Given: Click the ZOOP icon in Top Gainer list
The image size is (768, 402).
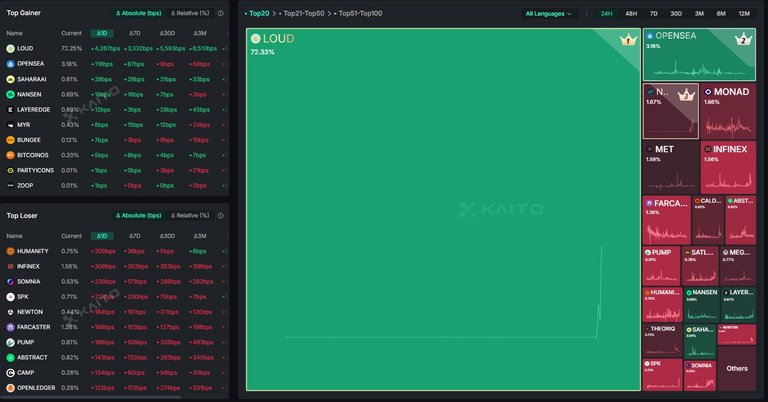Looking at the screenshot, I should [10, 185].
